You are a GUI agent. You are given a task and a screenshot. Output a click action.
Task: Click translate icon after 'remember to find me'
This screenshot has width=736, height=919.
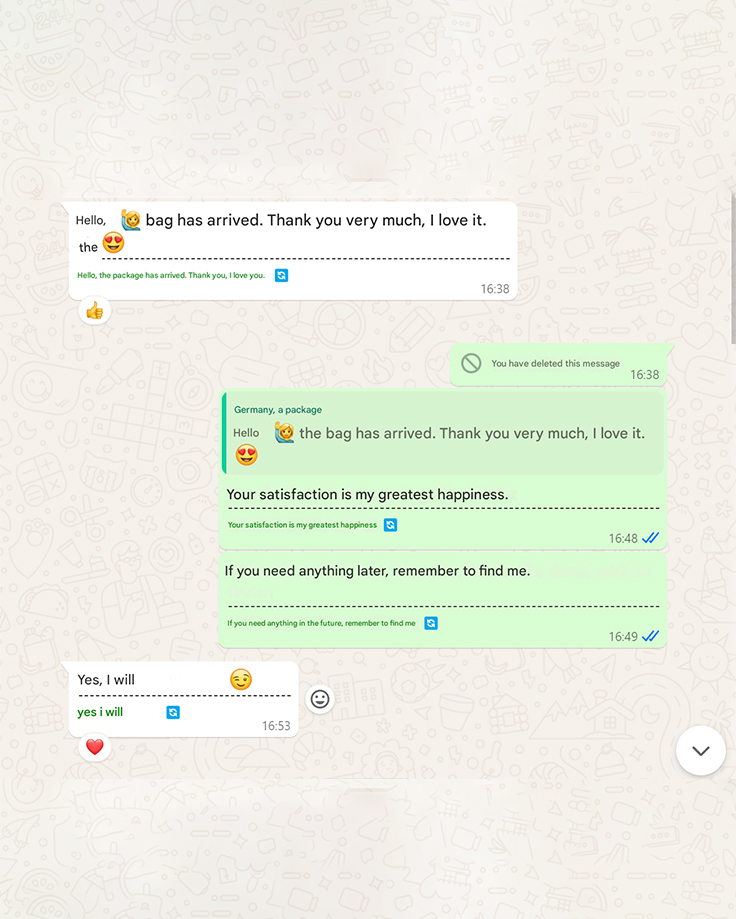point(431,623)
